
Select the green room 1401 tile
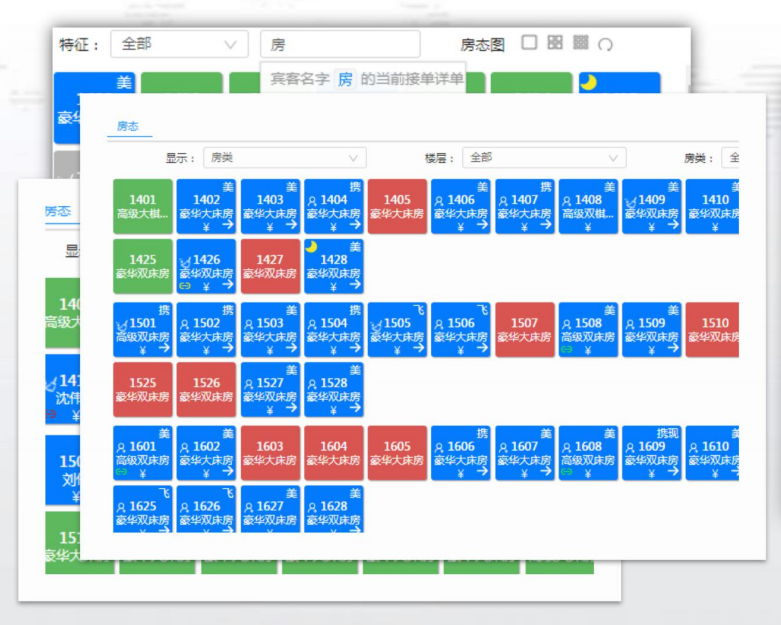click(x=143, y=206)
